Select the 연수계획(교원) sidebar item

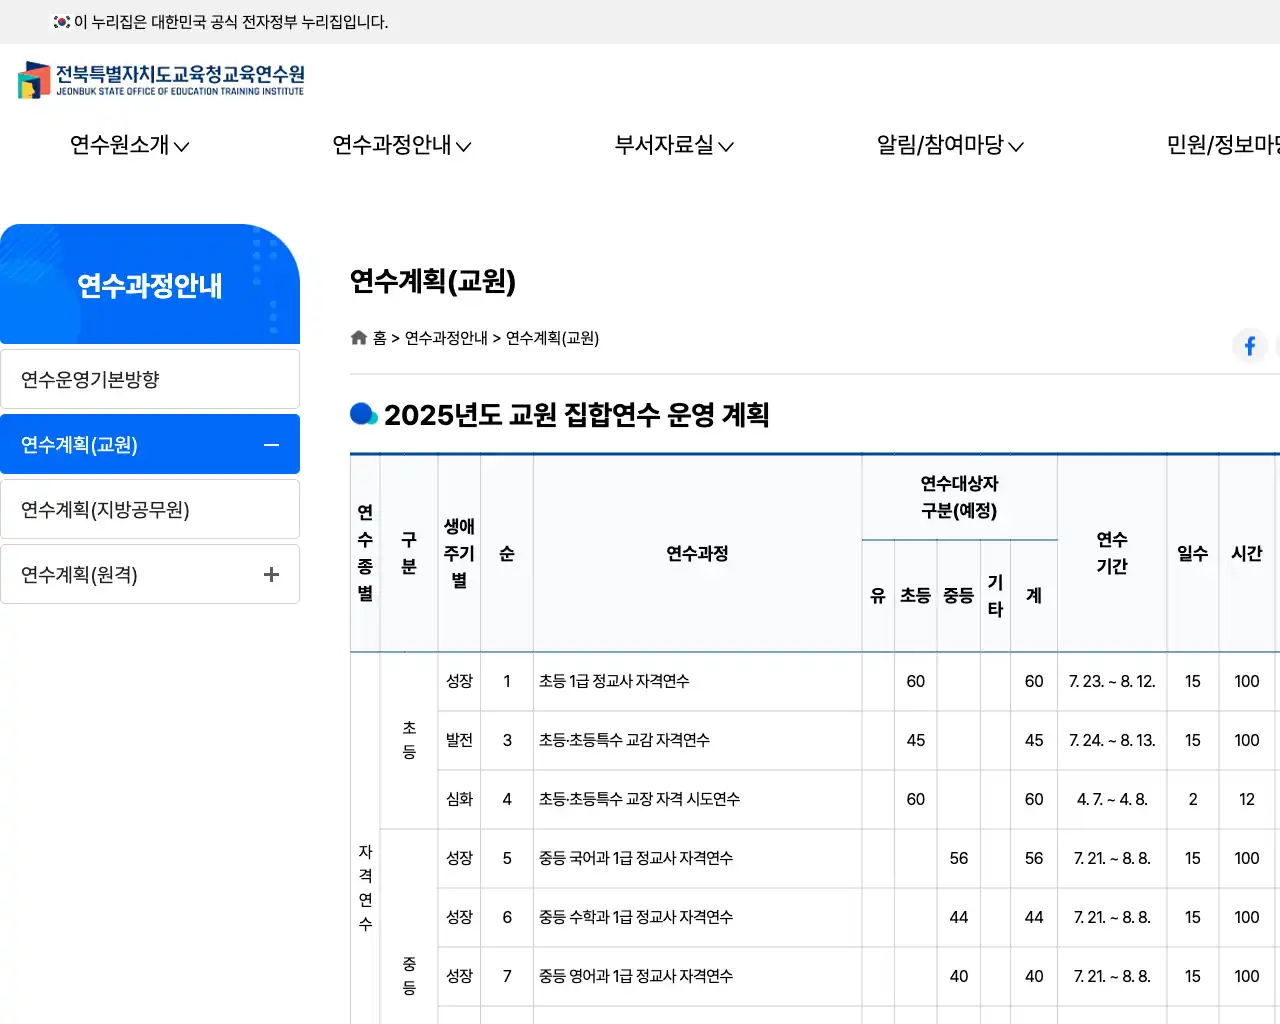click(x=80, y=445)
